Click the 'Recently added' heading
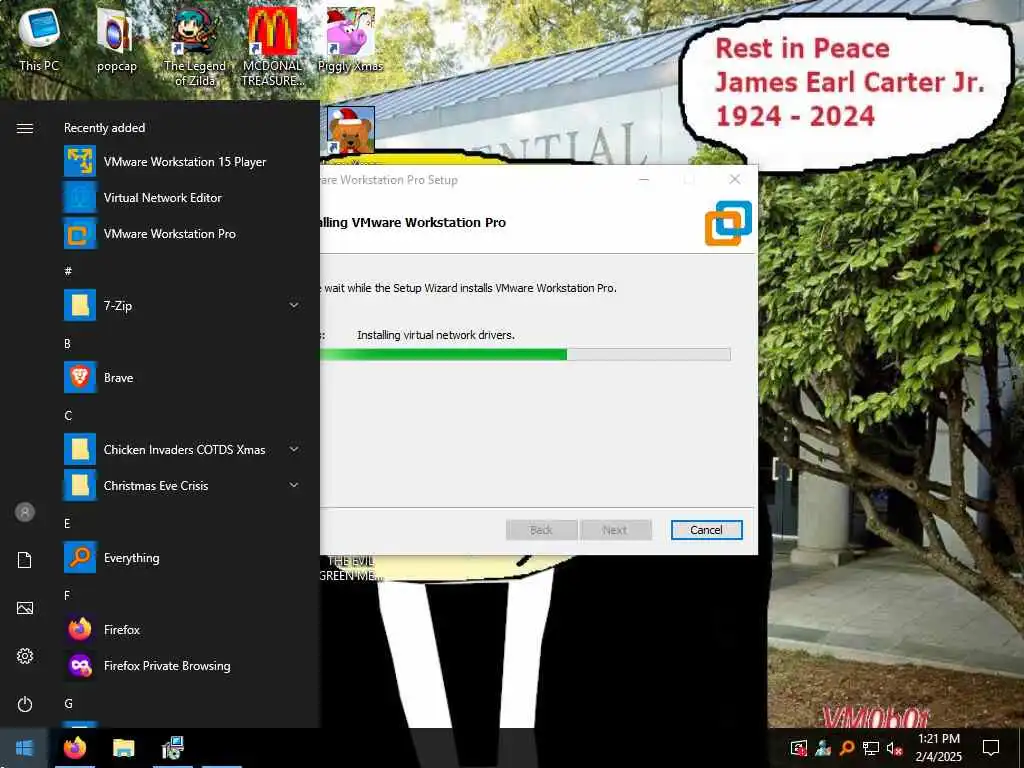The image size is (1024, 768). coord(104,128)
